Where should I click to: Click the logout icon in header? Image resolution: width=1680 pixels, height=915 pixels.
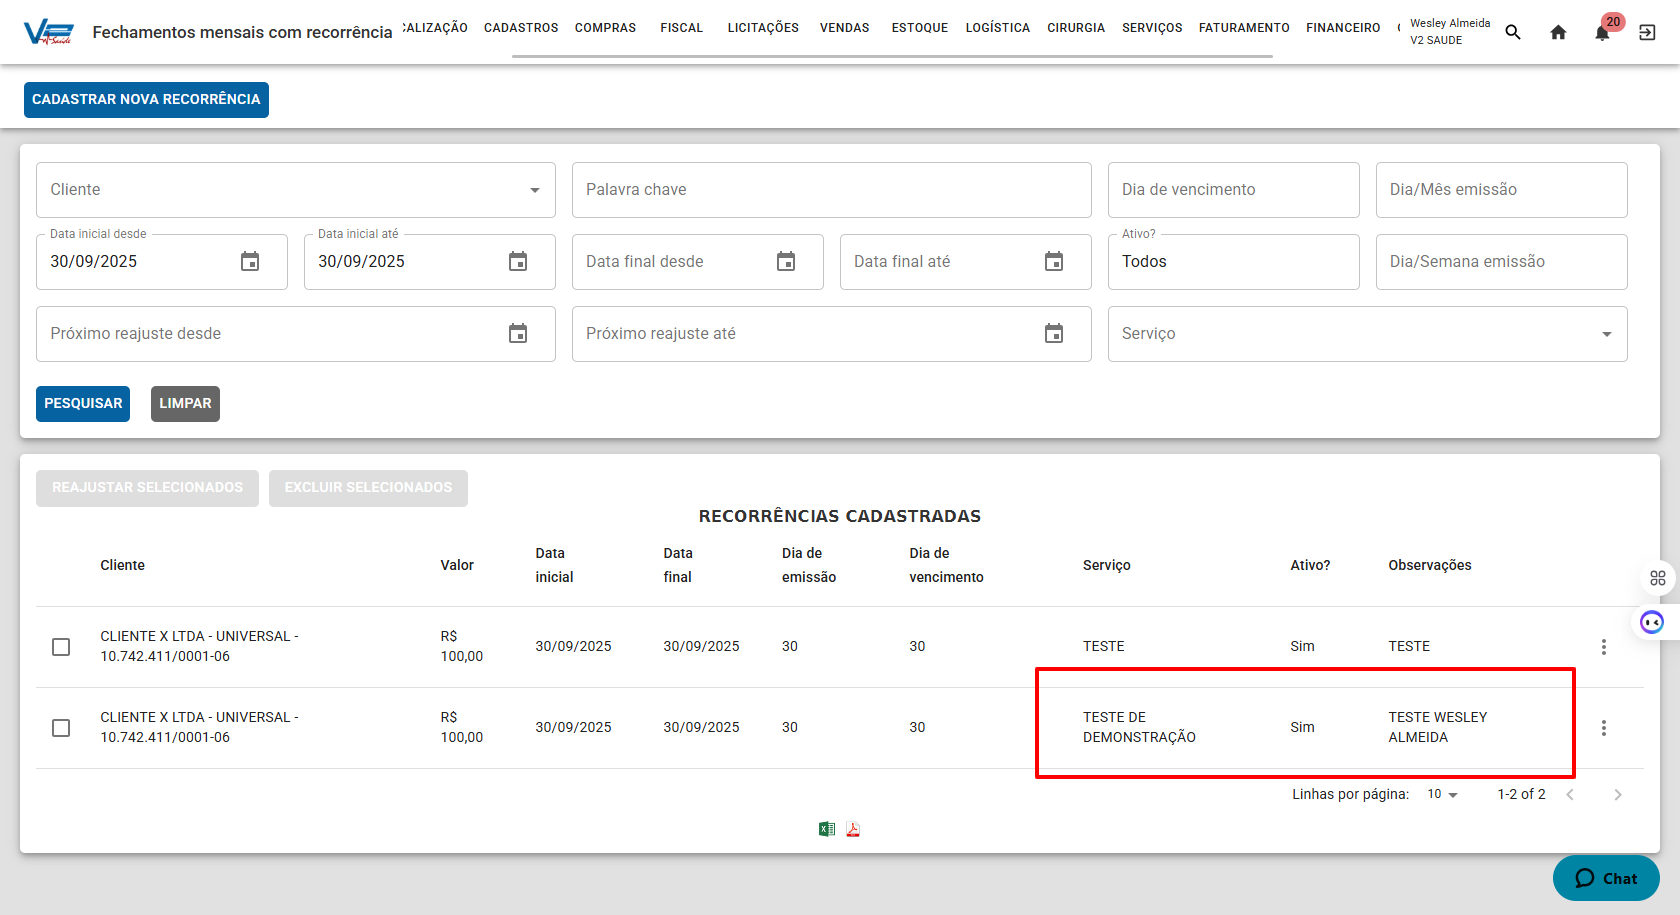point(1647,33)
